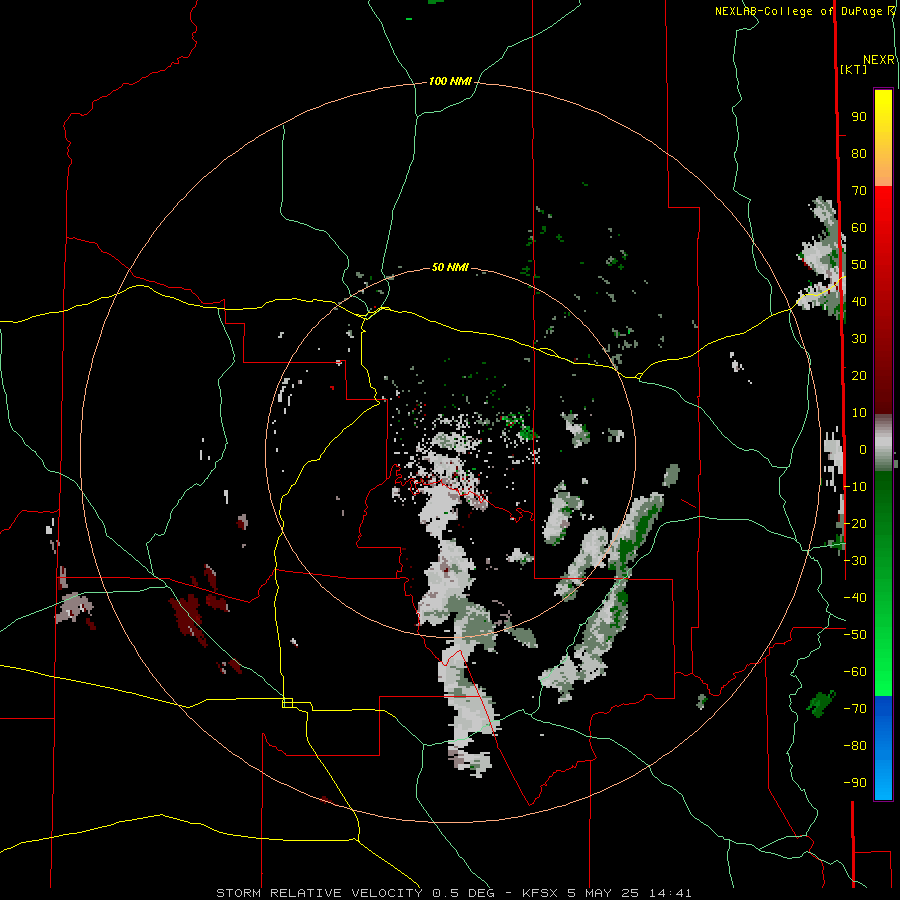Select the positive 40 knot scale label
This screenshot has height=900, width=900.
pos(859,302)
